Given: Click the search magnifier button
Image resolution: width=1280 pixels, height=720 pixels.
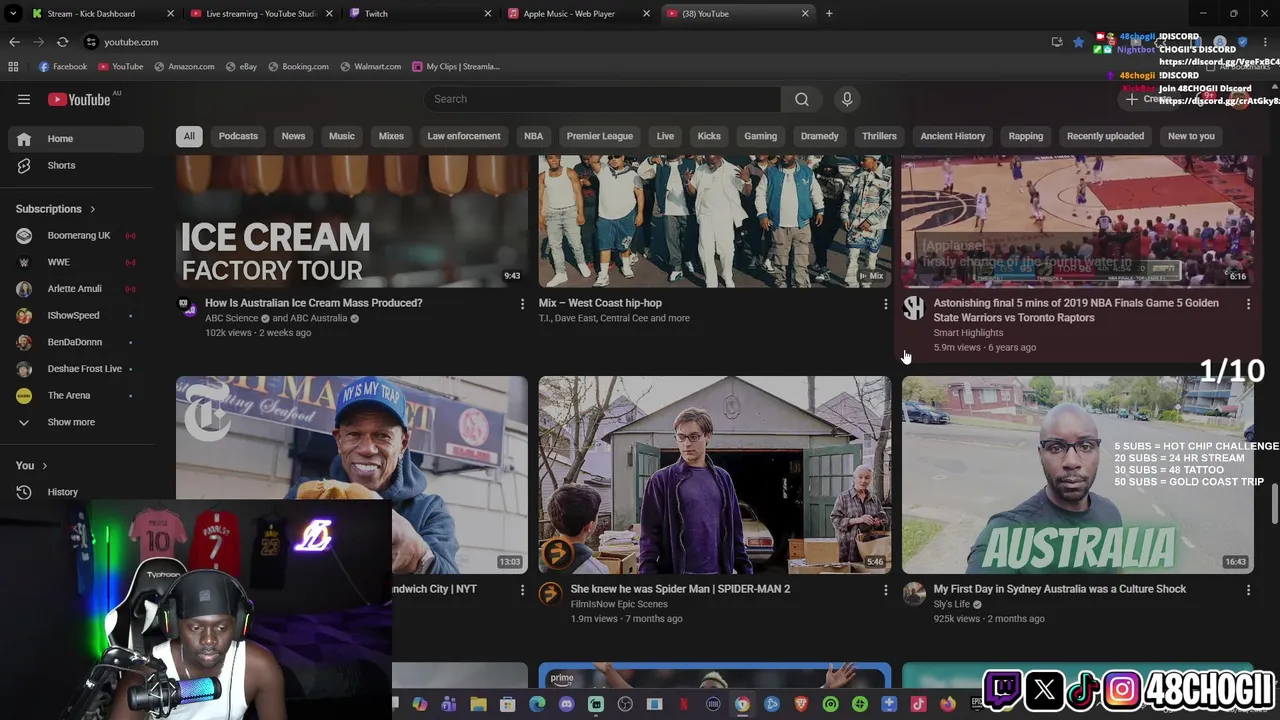Looking at the screenshot, I should [x=802, y=99].
